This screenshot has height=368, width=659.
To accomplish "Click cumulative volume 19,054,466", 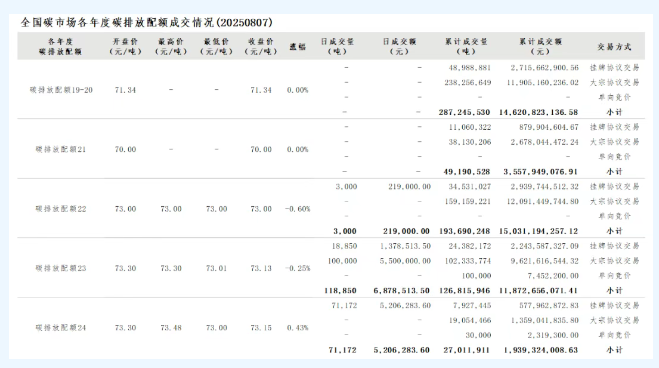I will click(469, 321).
